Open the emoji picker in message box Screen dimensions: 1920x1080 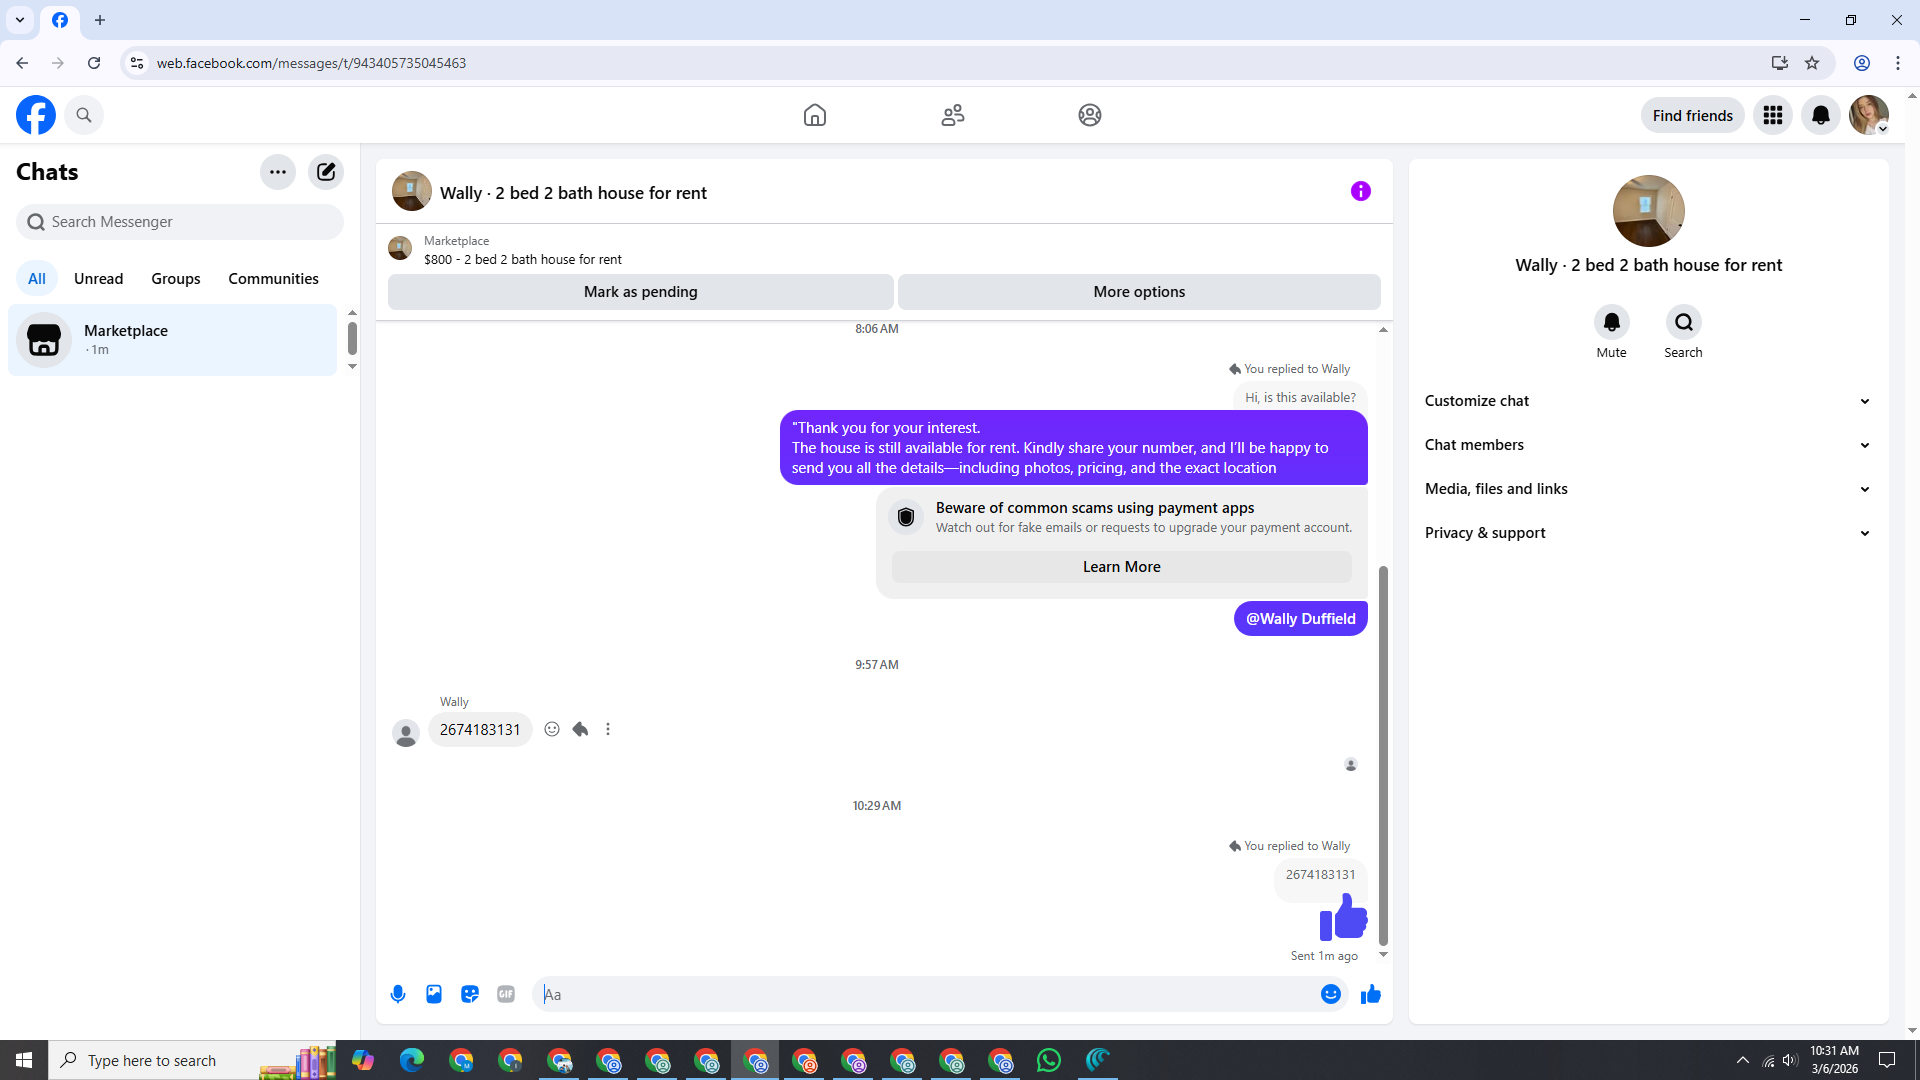pyautogui.click(x=1331, y=994)
